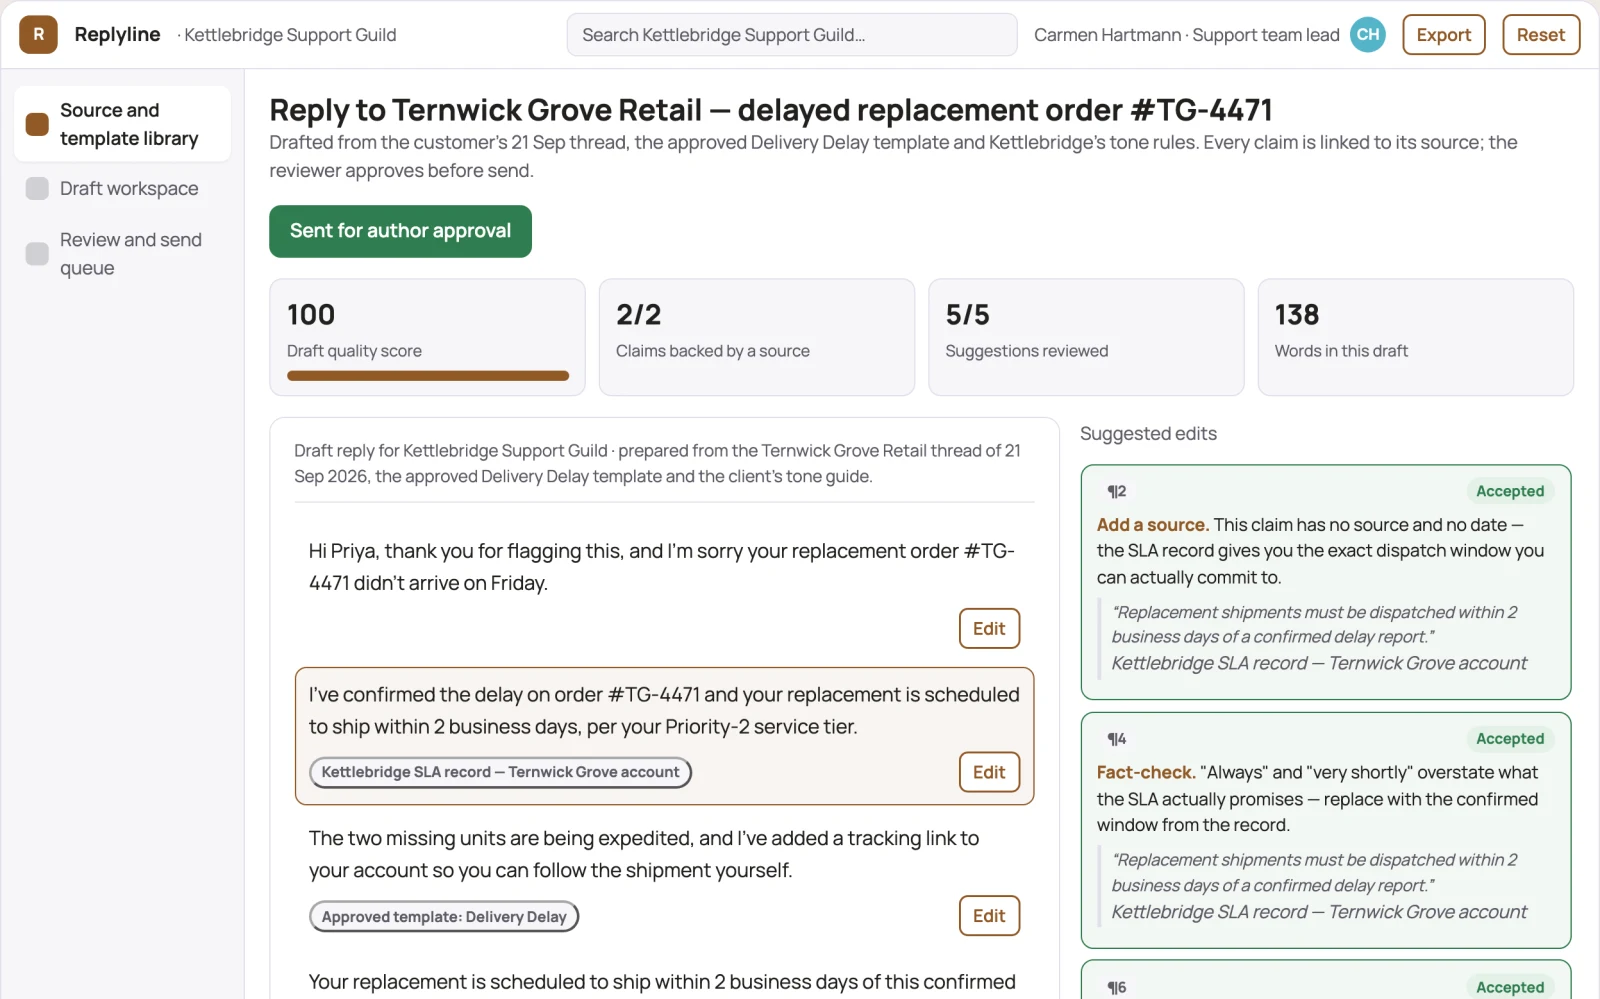This screenshot has width=1600, height=999.
Task: Click the Review and send queue icon
Action: click(x=37, y=254)
